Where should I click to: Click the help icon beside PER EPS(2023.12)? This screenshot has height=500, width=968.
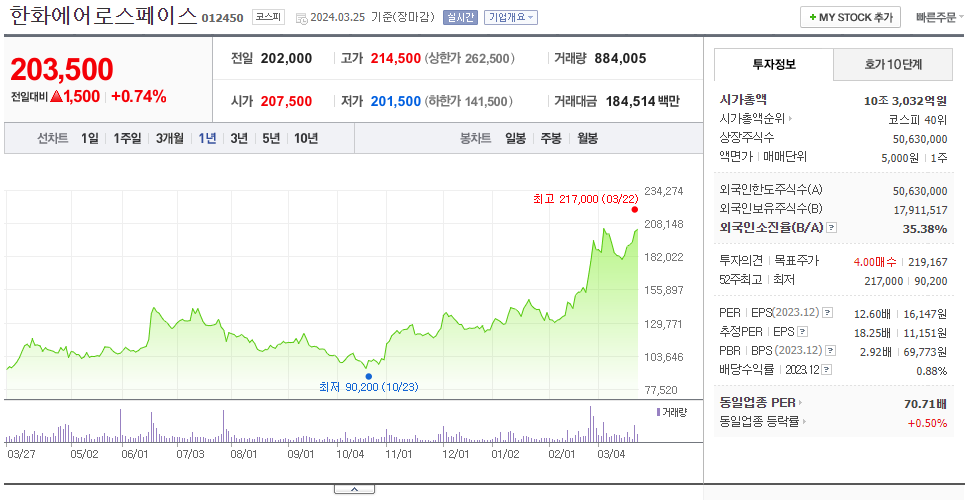828,313
